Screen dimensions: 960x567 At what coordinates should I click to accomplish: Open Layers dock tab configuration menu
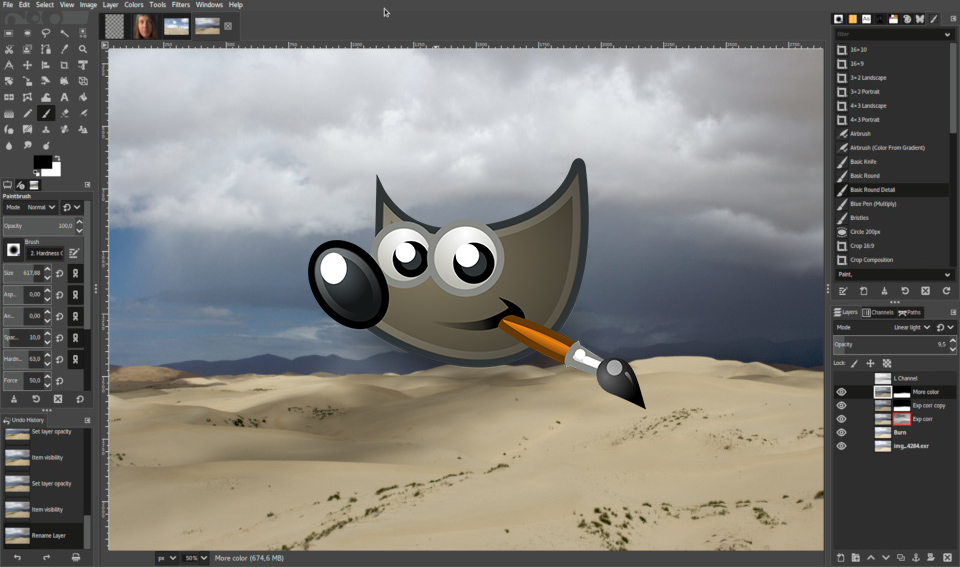point(953,312)
